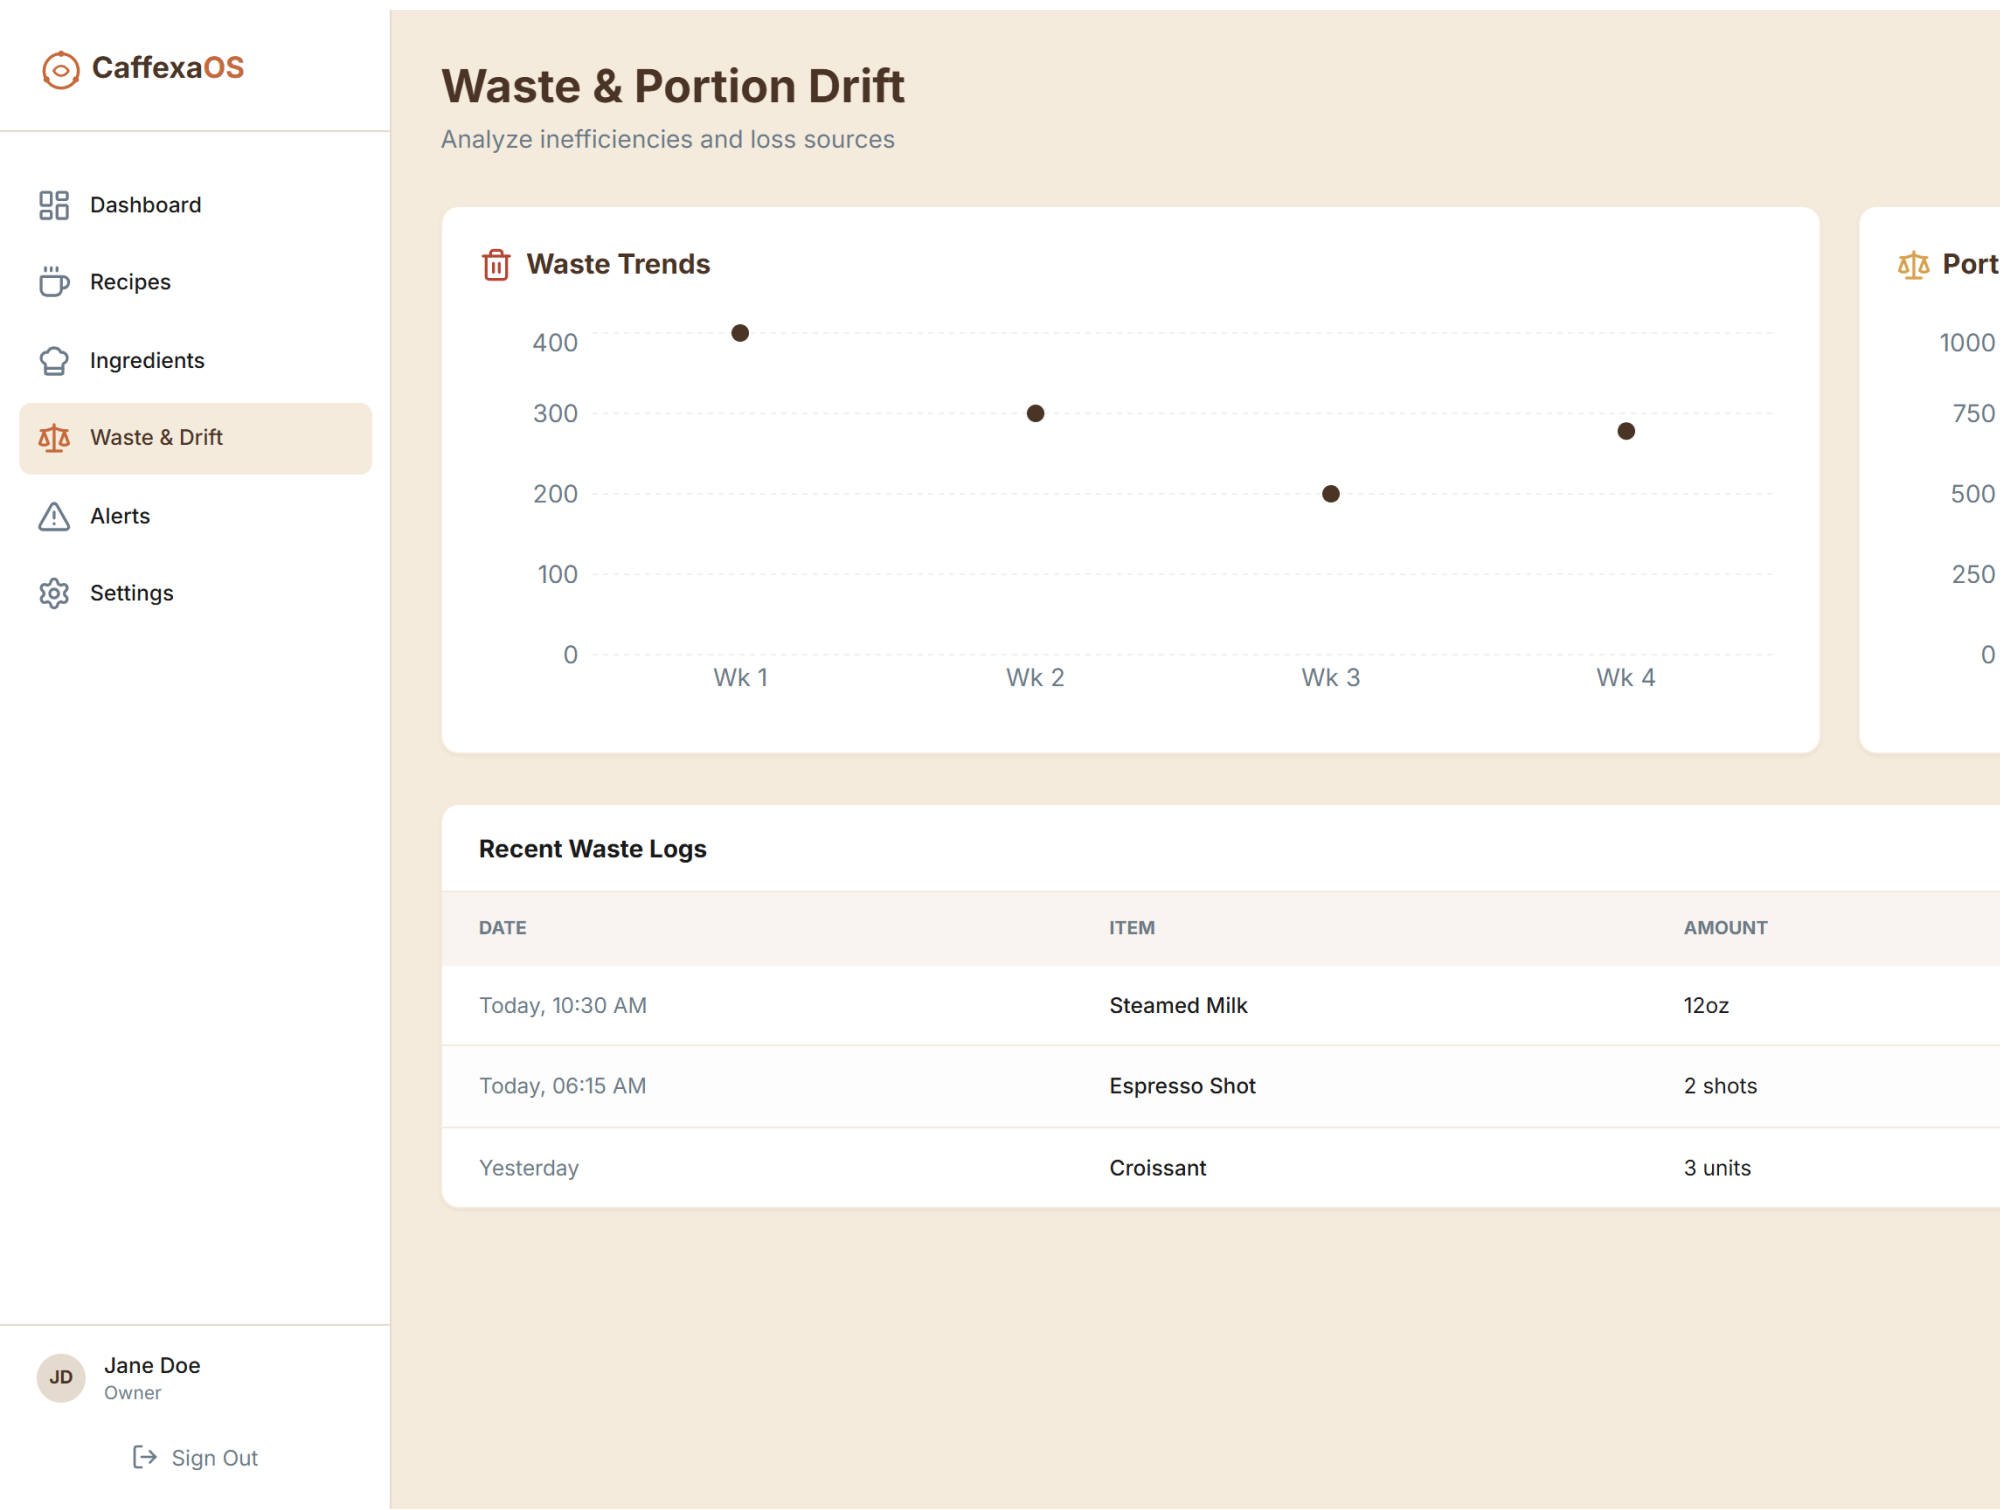
Task: Click the Croissant log entry
Action: pyautogui.click(x=1157, y=1168)
